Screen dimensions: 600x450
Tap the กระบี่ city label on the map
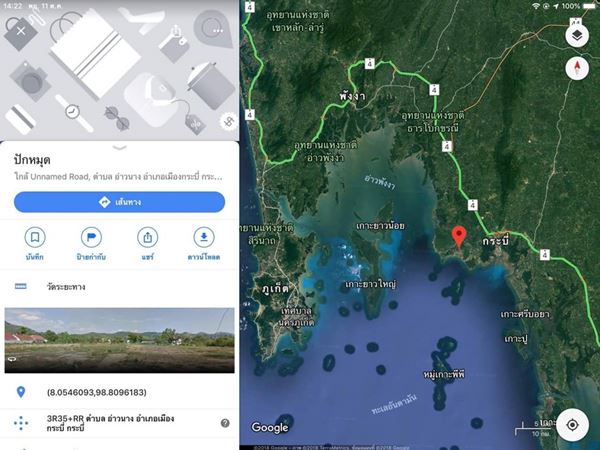pos(496,242)
